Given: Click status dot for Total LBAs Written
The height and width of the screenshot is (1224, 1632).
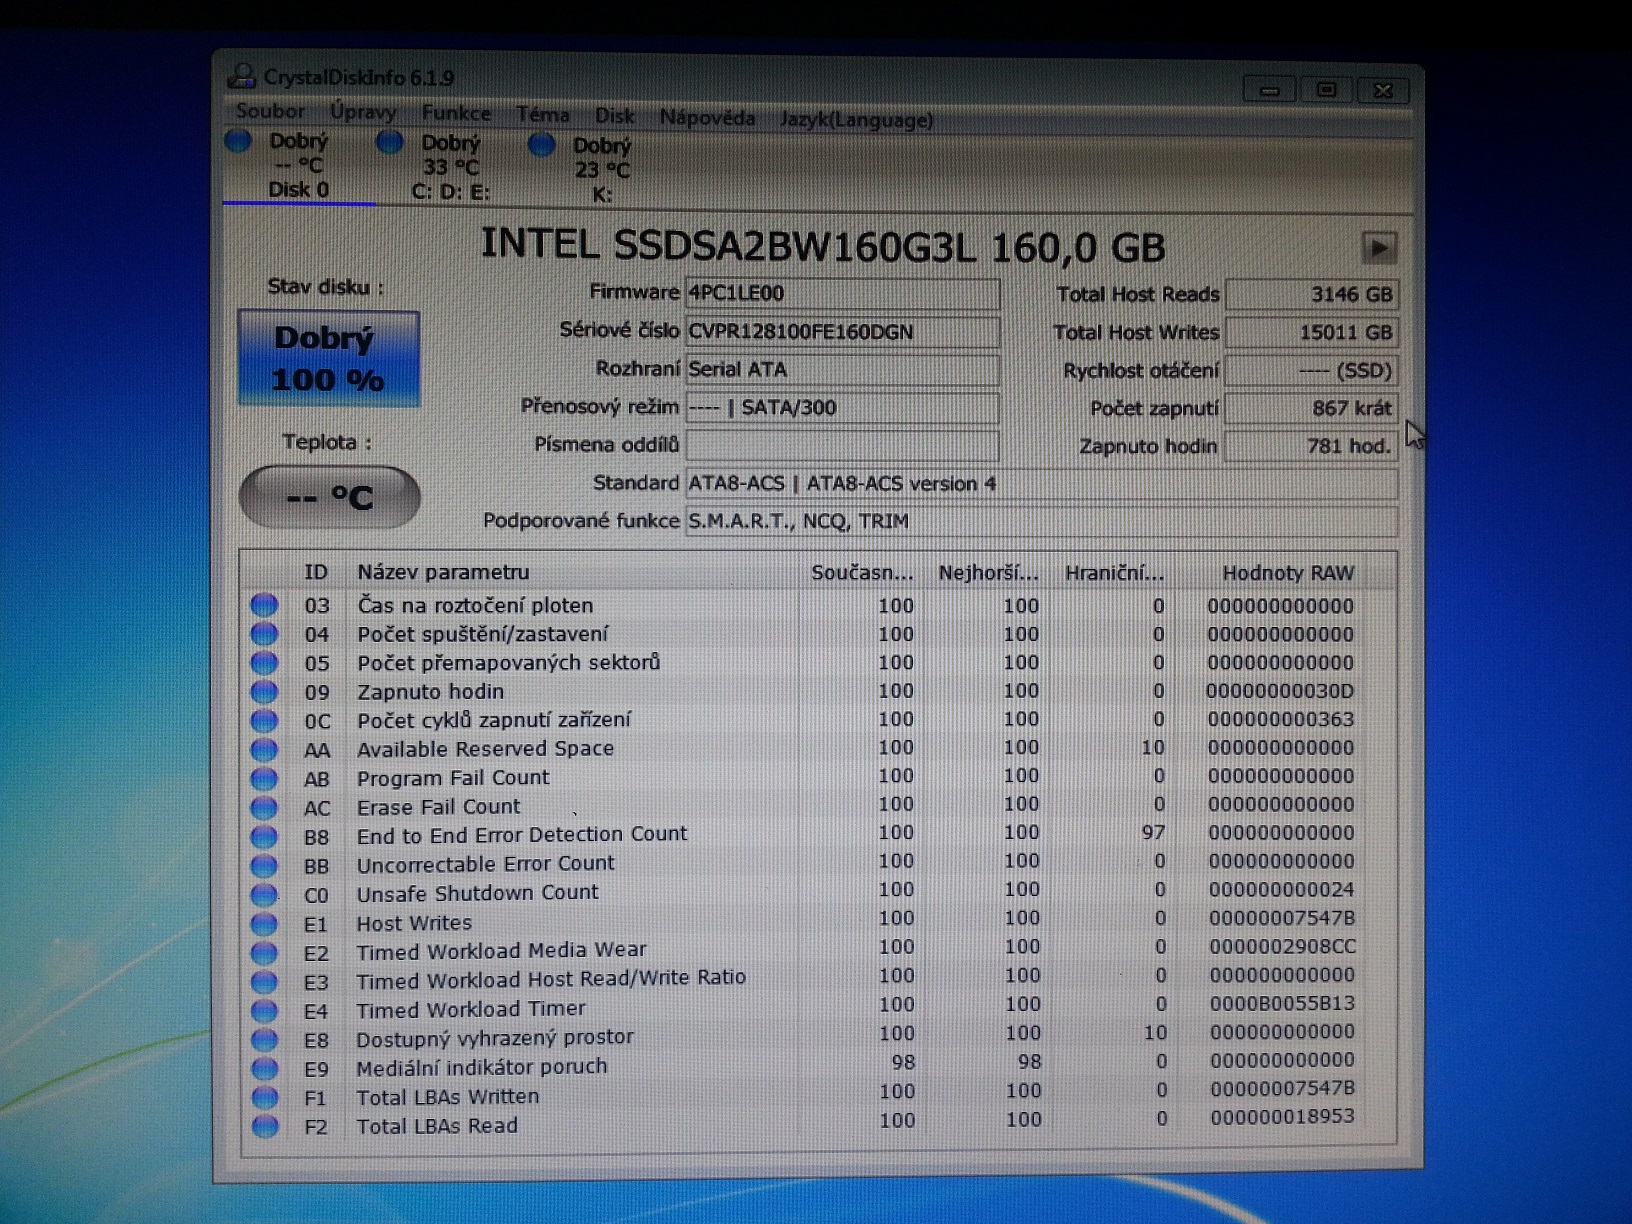Looking at the screenshot, I should [x=264, y=1097].
